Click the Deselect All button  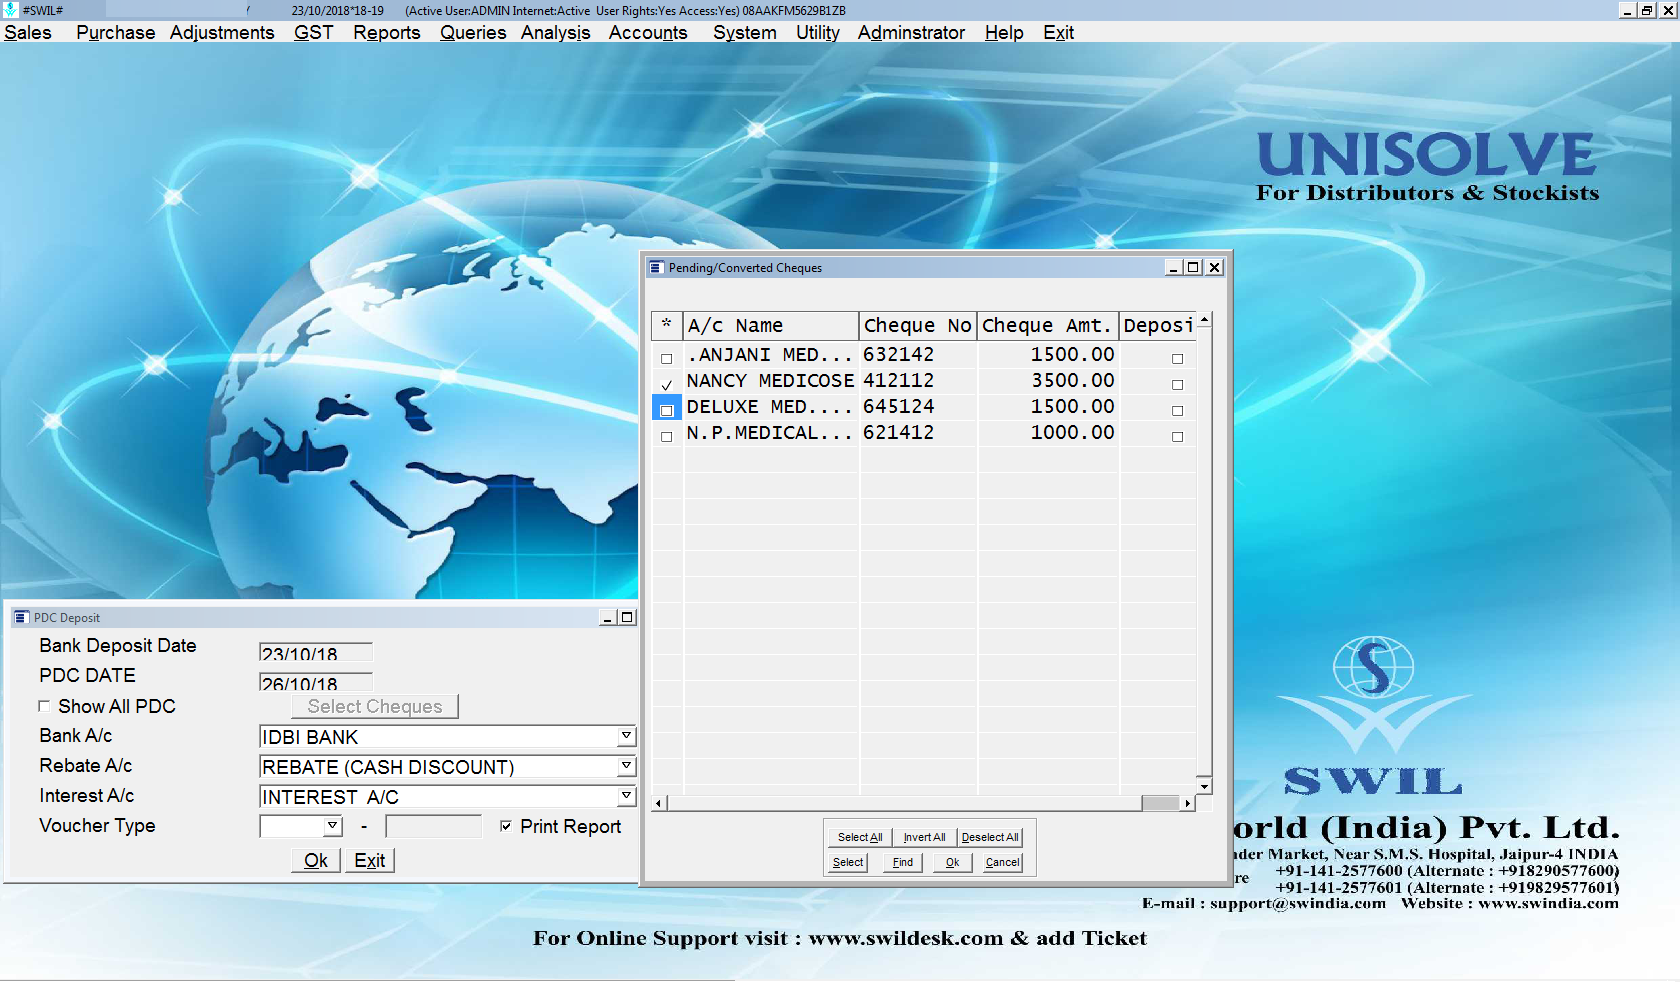[990, 837]
